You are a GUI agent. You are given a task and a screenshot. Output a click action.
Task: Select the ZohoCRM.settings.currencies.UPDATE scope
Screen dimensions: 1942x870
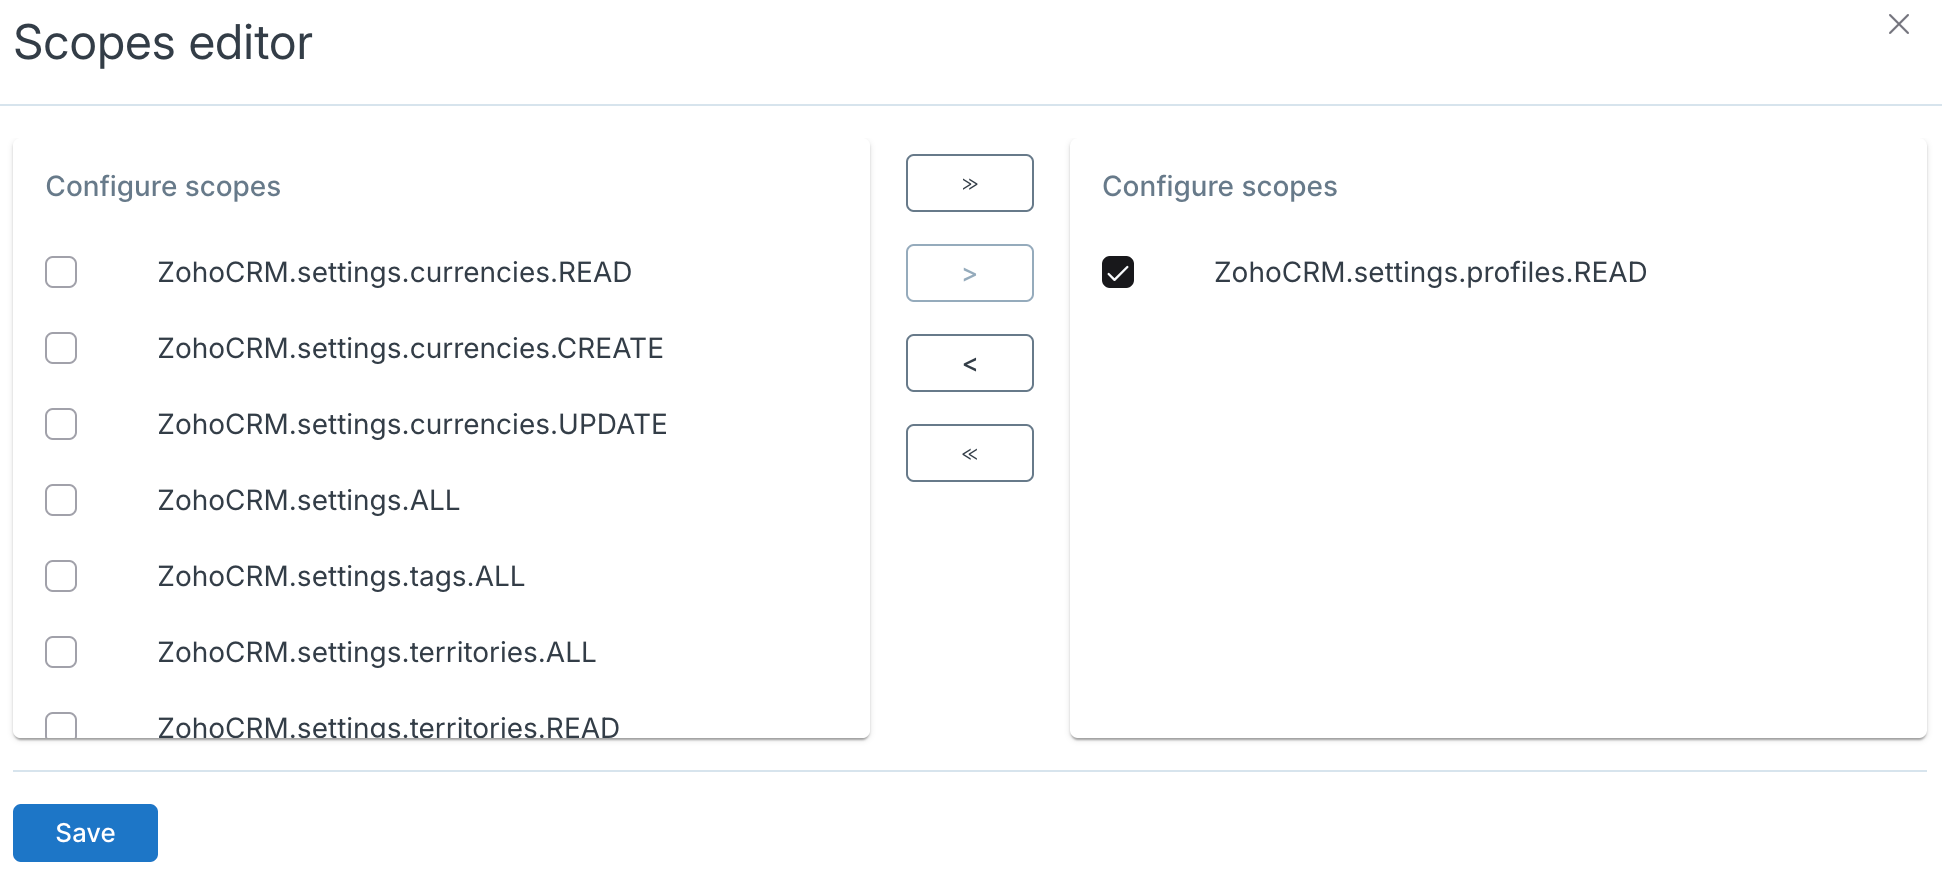coord(61,424)
